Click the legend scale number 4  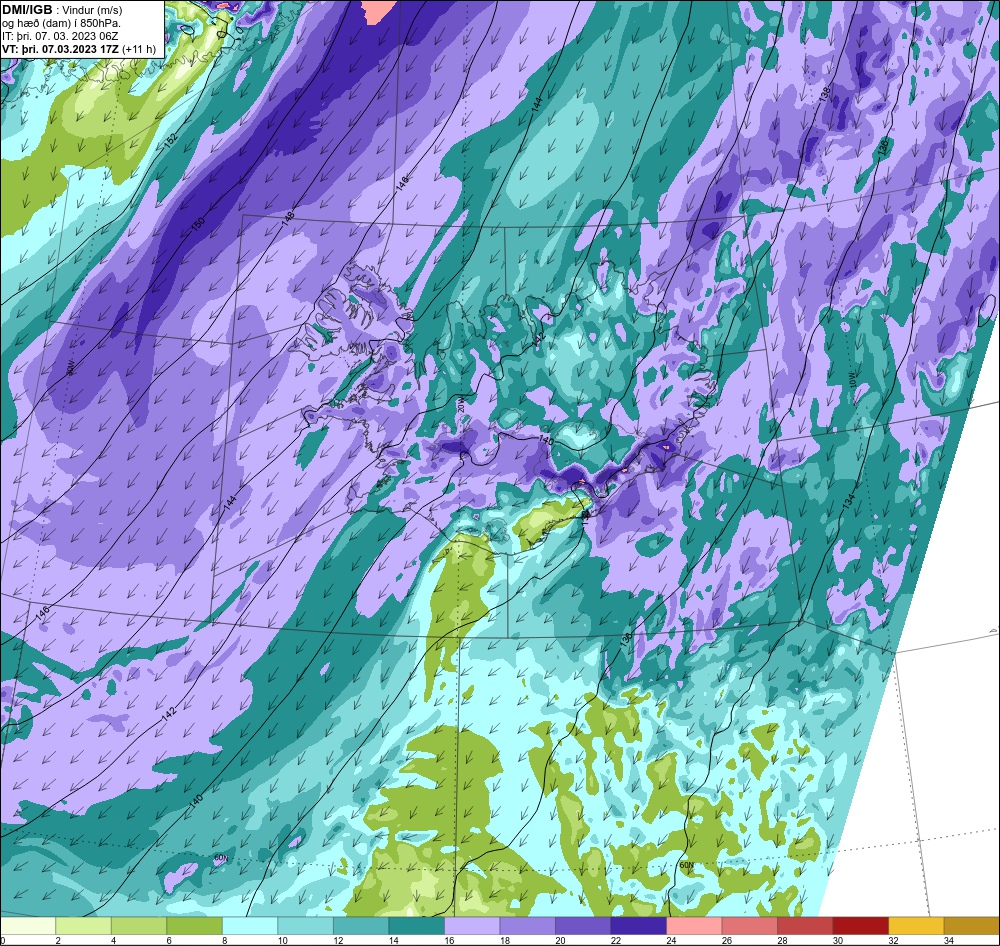[113, 940]
